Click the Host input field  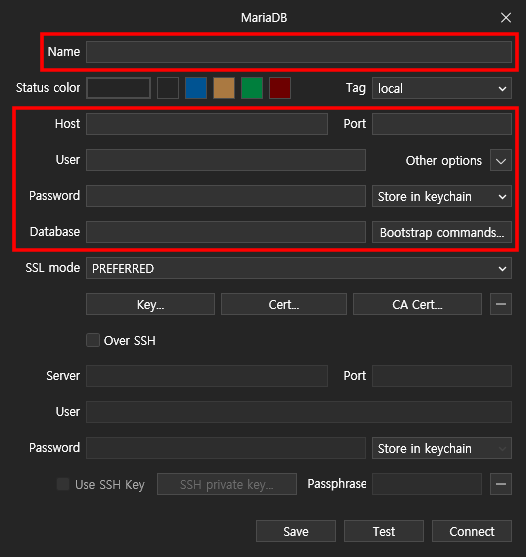click(x=207, y=124)
